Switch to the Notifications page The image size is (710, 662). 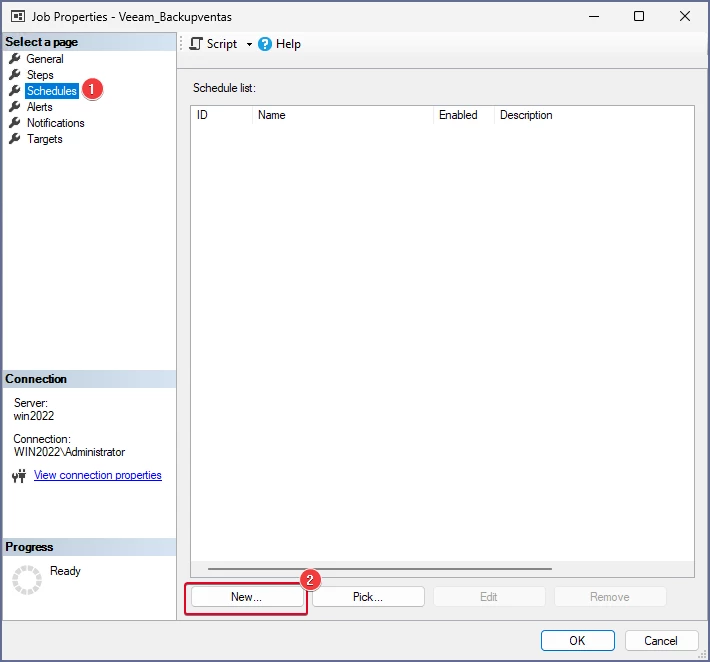[x=55, y=123]
